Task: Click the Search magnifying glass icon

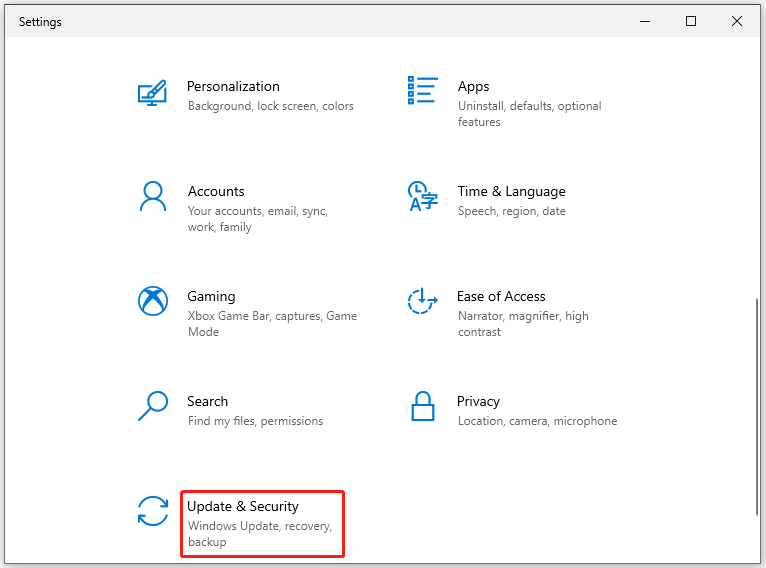Action: click(153, 406)
